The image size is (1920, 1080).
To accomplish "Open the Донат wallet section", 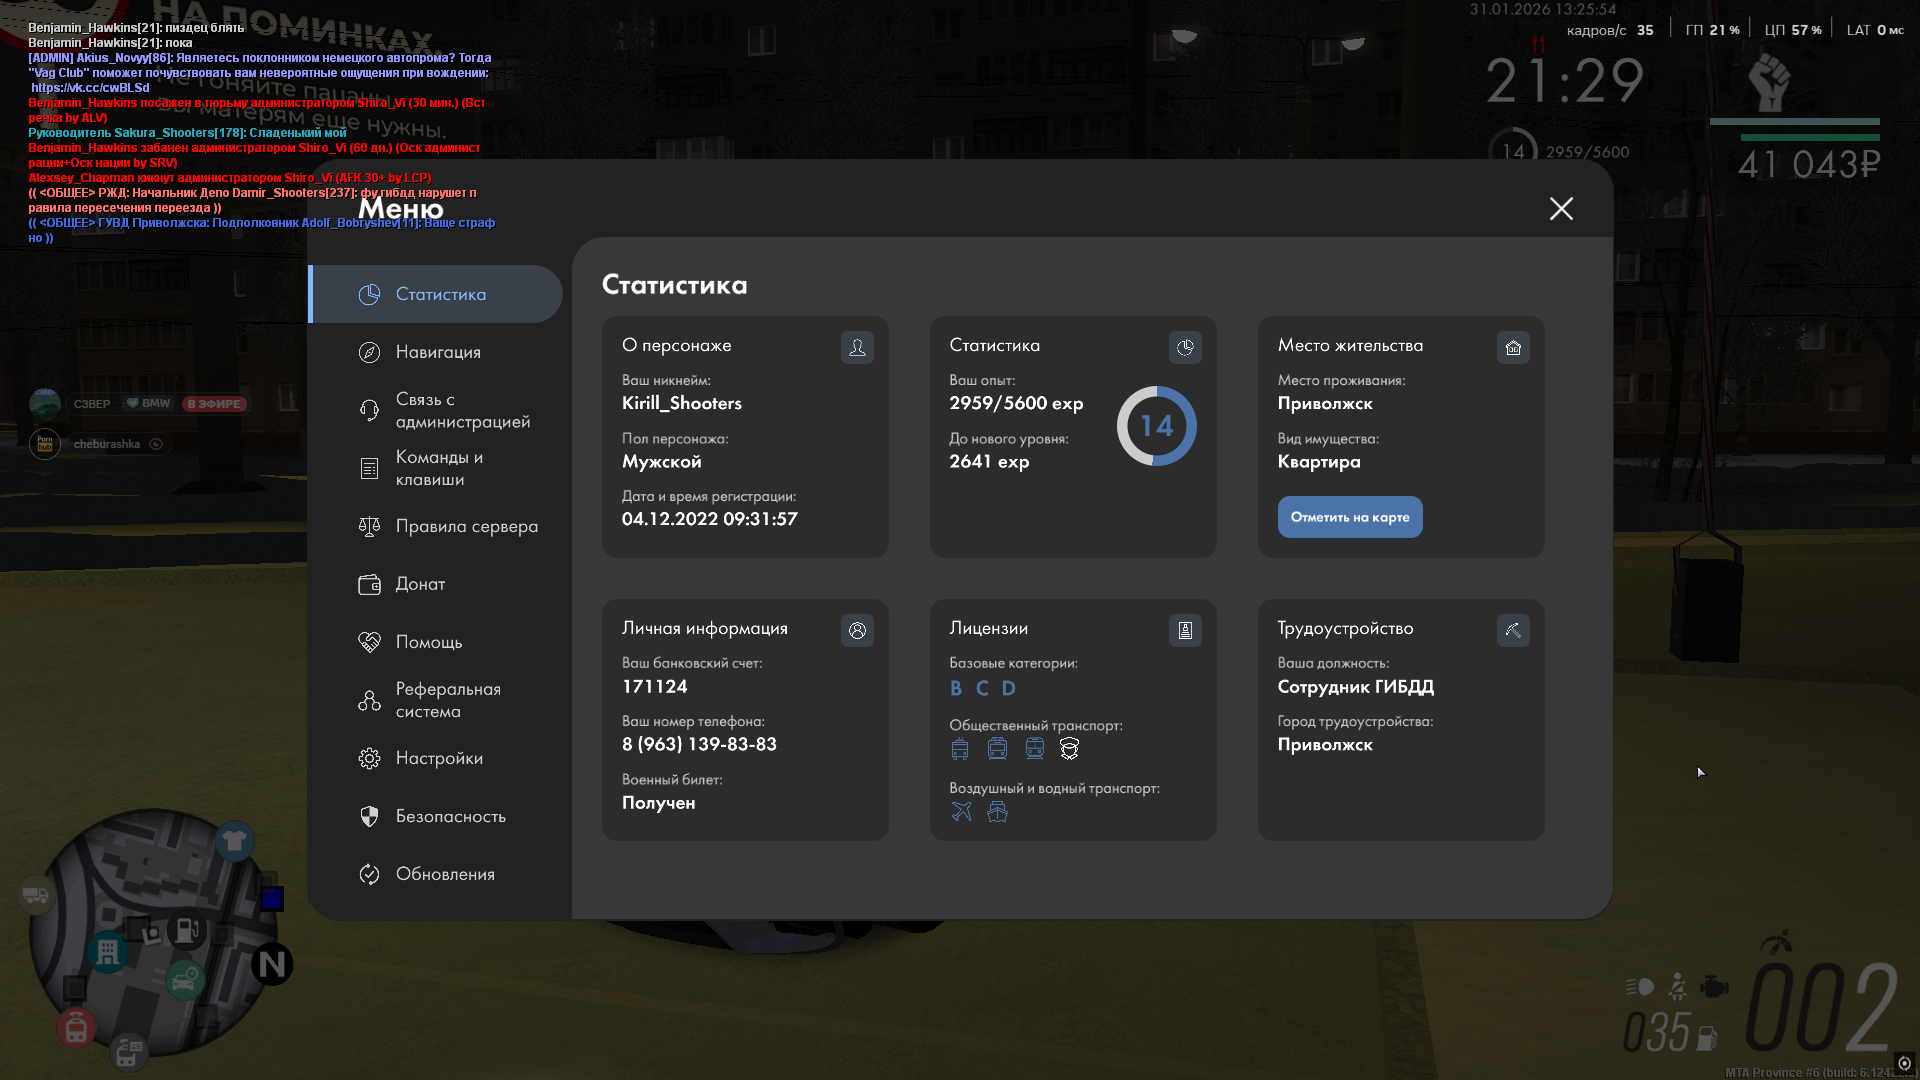I will (419, 584).
